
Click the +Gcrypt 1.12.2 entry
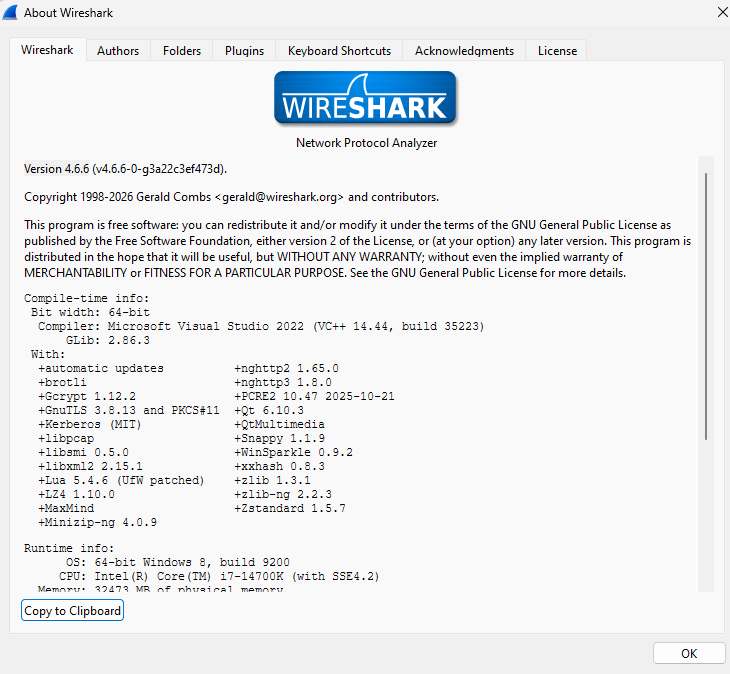point(87,396)
